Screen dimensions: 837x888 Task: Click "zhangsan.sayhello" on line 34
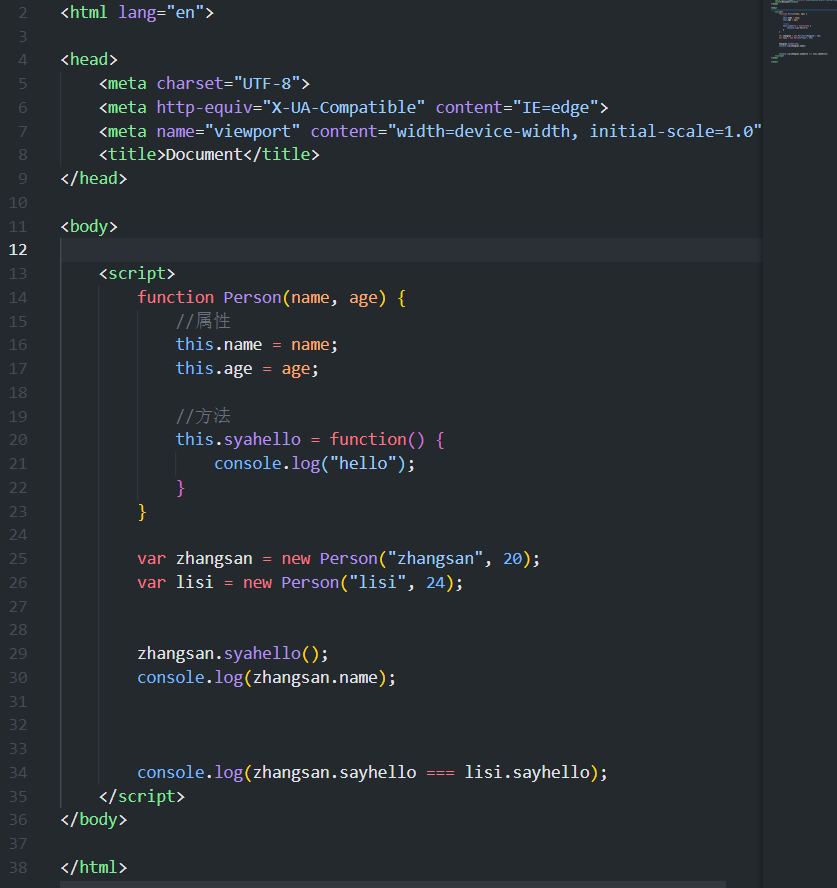[x=334, y=773]
